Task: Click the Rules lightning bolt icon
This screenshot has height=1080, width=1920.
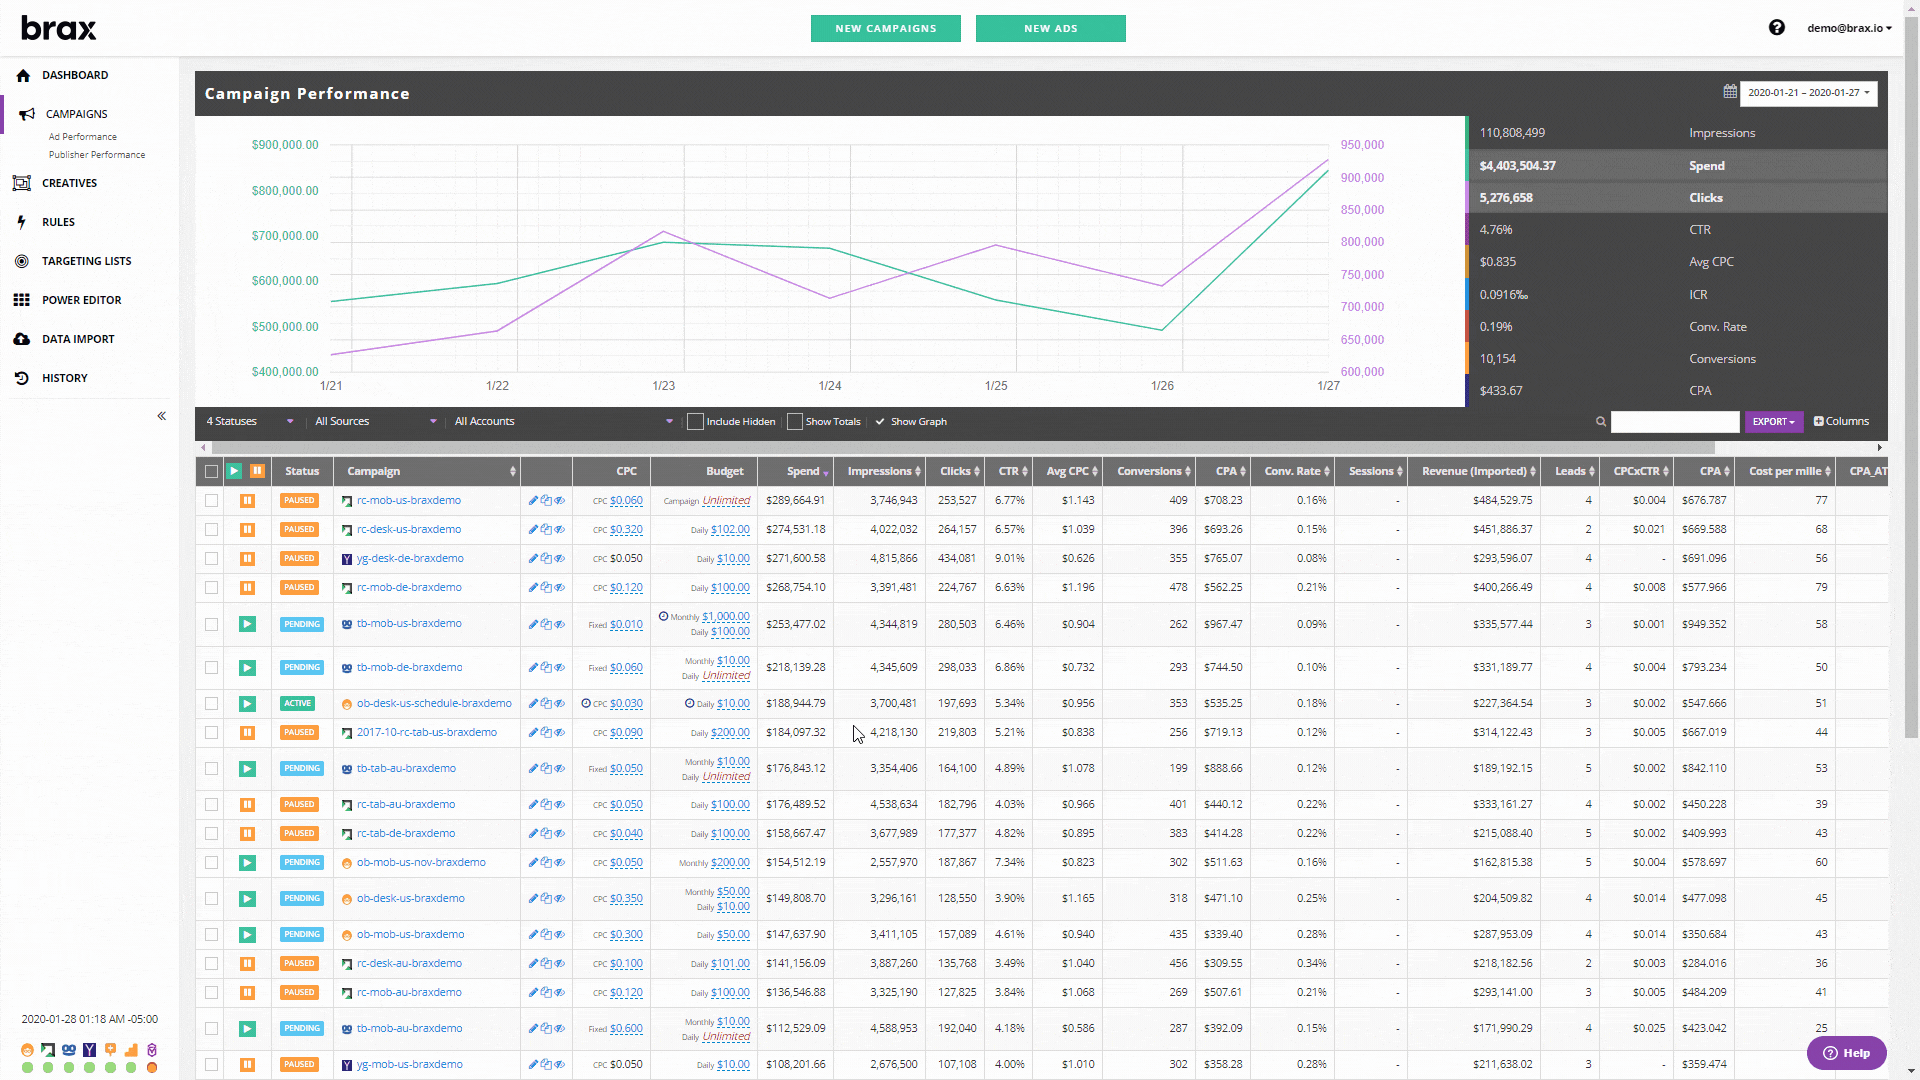Action: tap(21, 222)
